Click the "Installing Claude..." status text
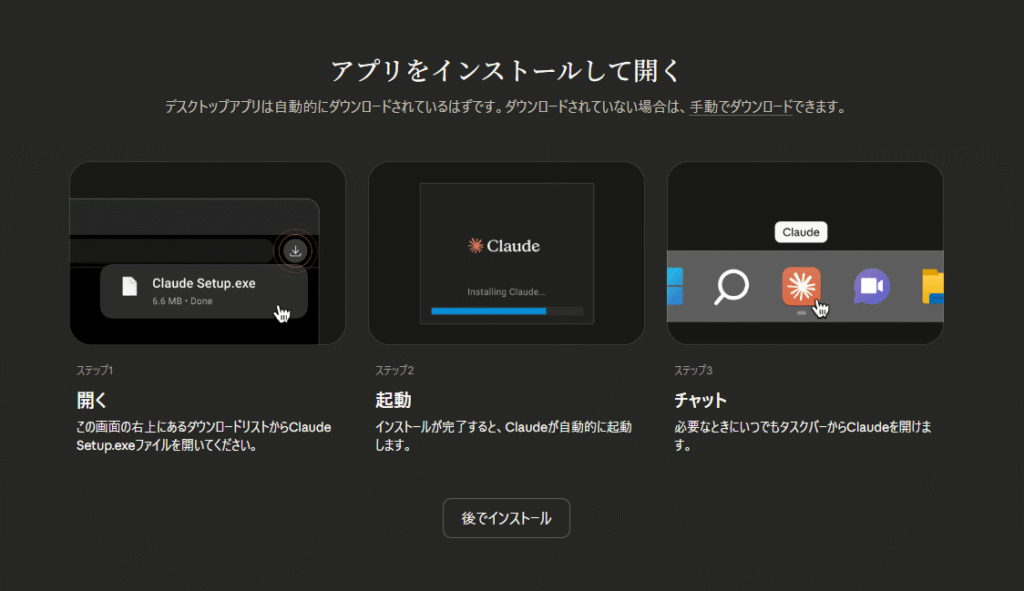This screenshot has width=1024, height=591. [x=506, y=292]
